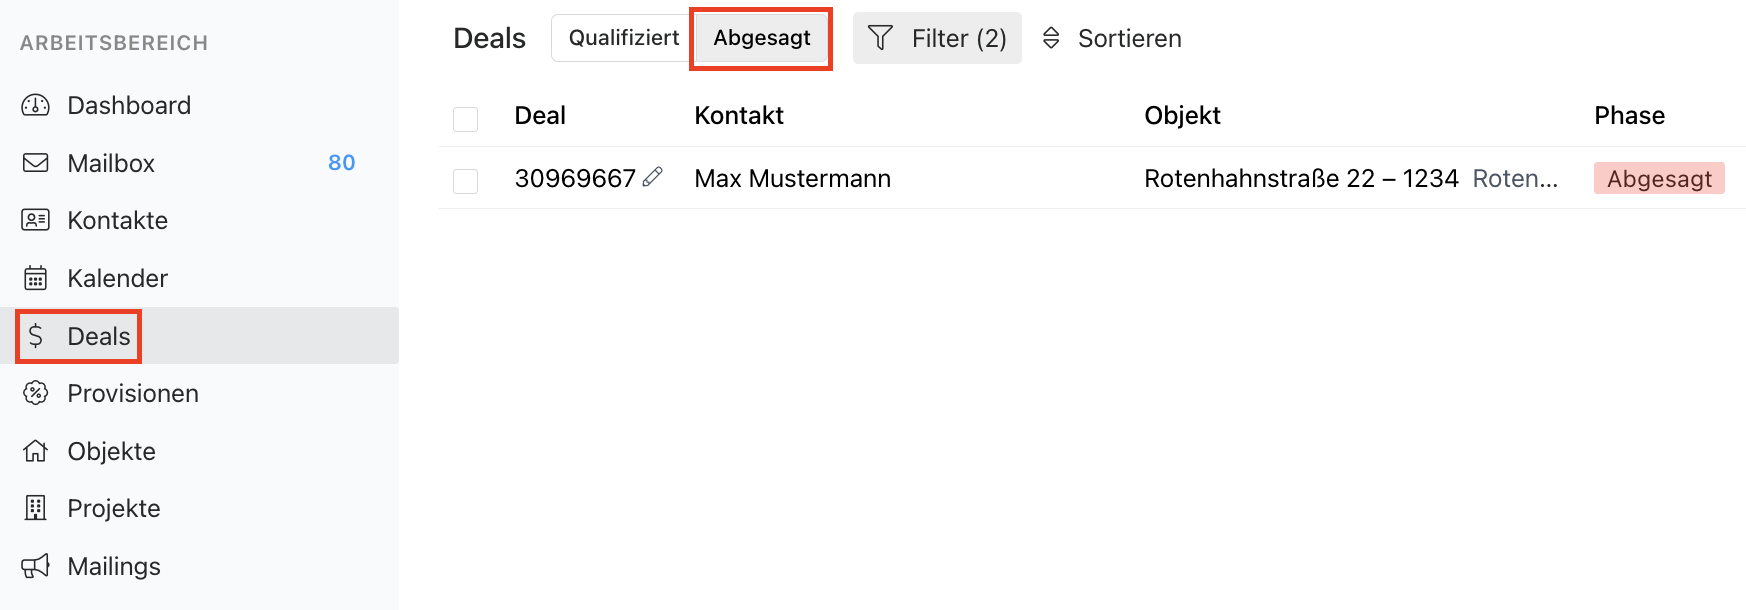Open the Filter (2) dropdown

click(x=937, y=38)
